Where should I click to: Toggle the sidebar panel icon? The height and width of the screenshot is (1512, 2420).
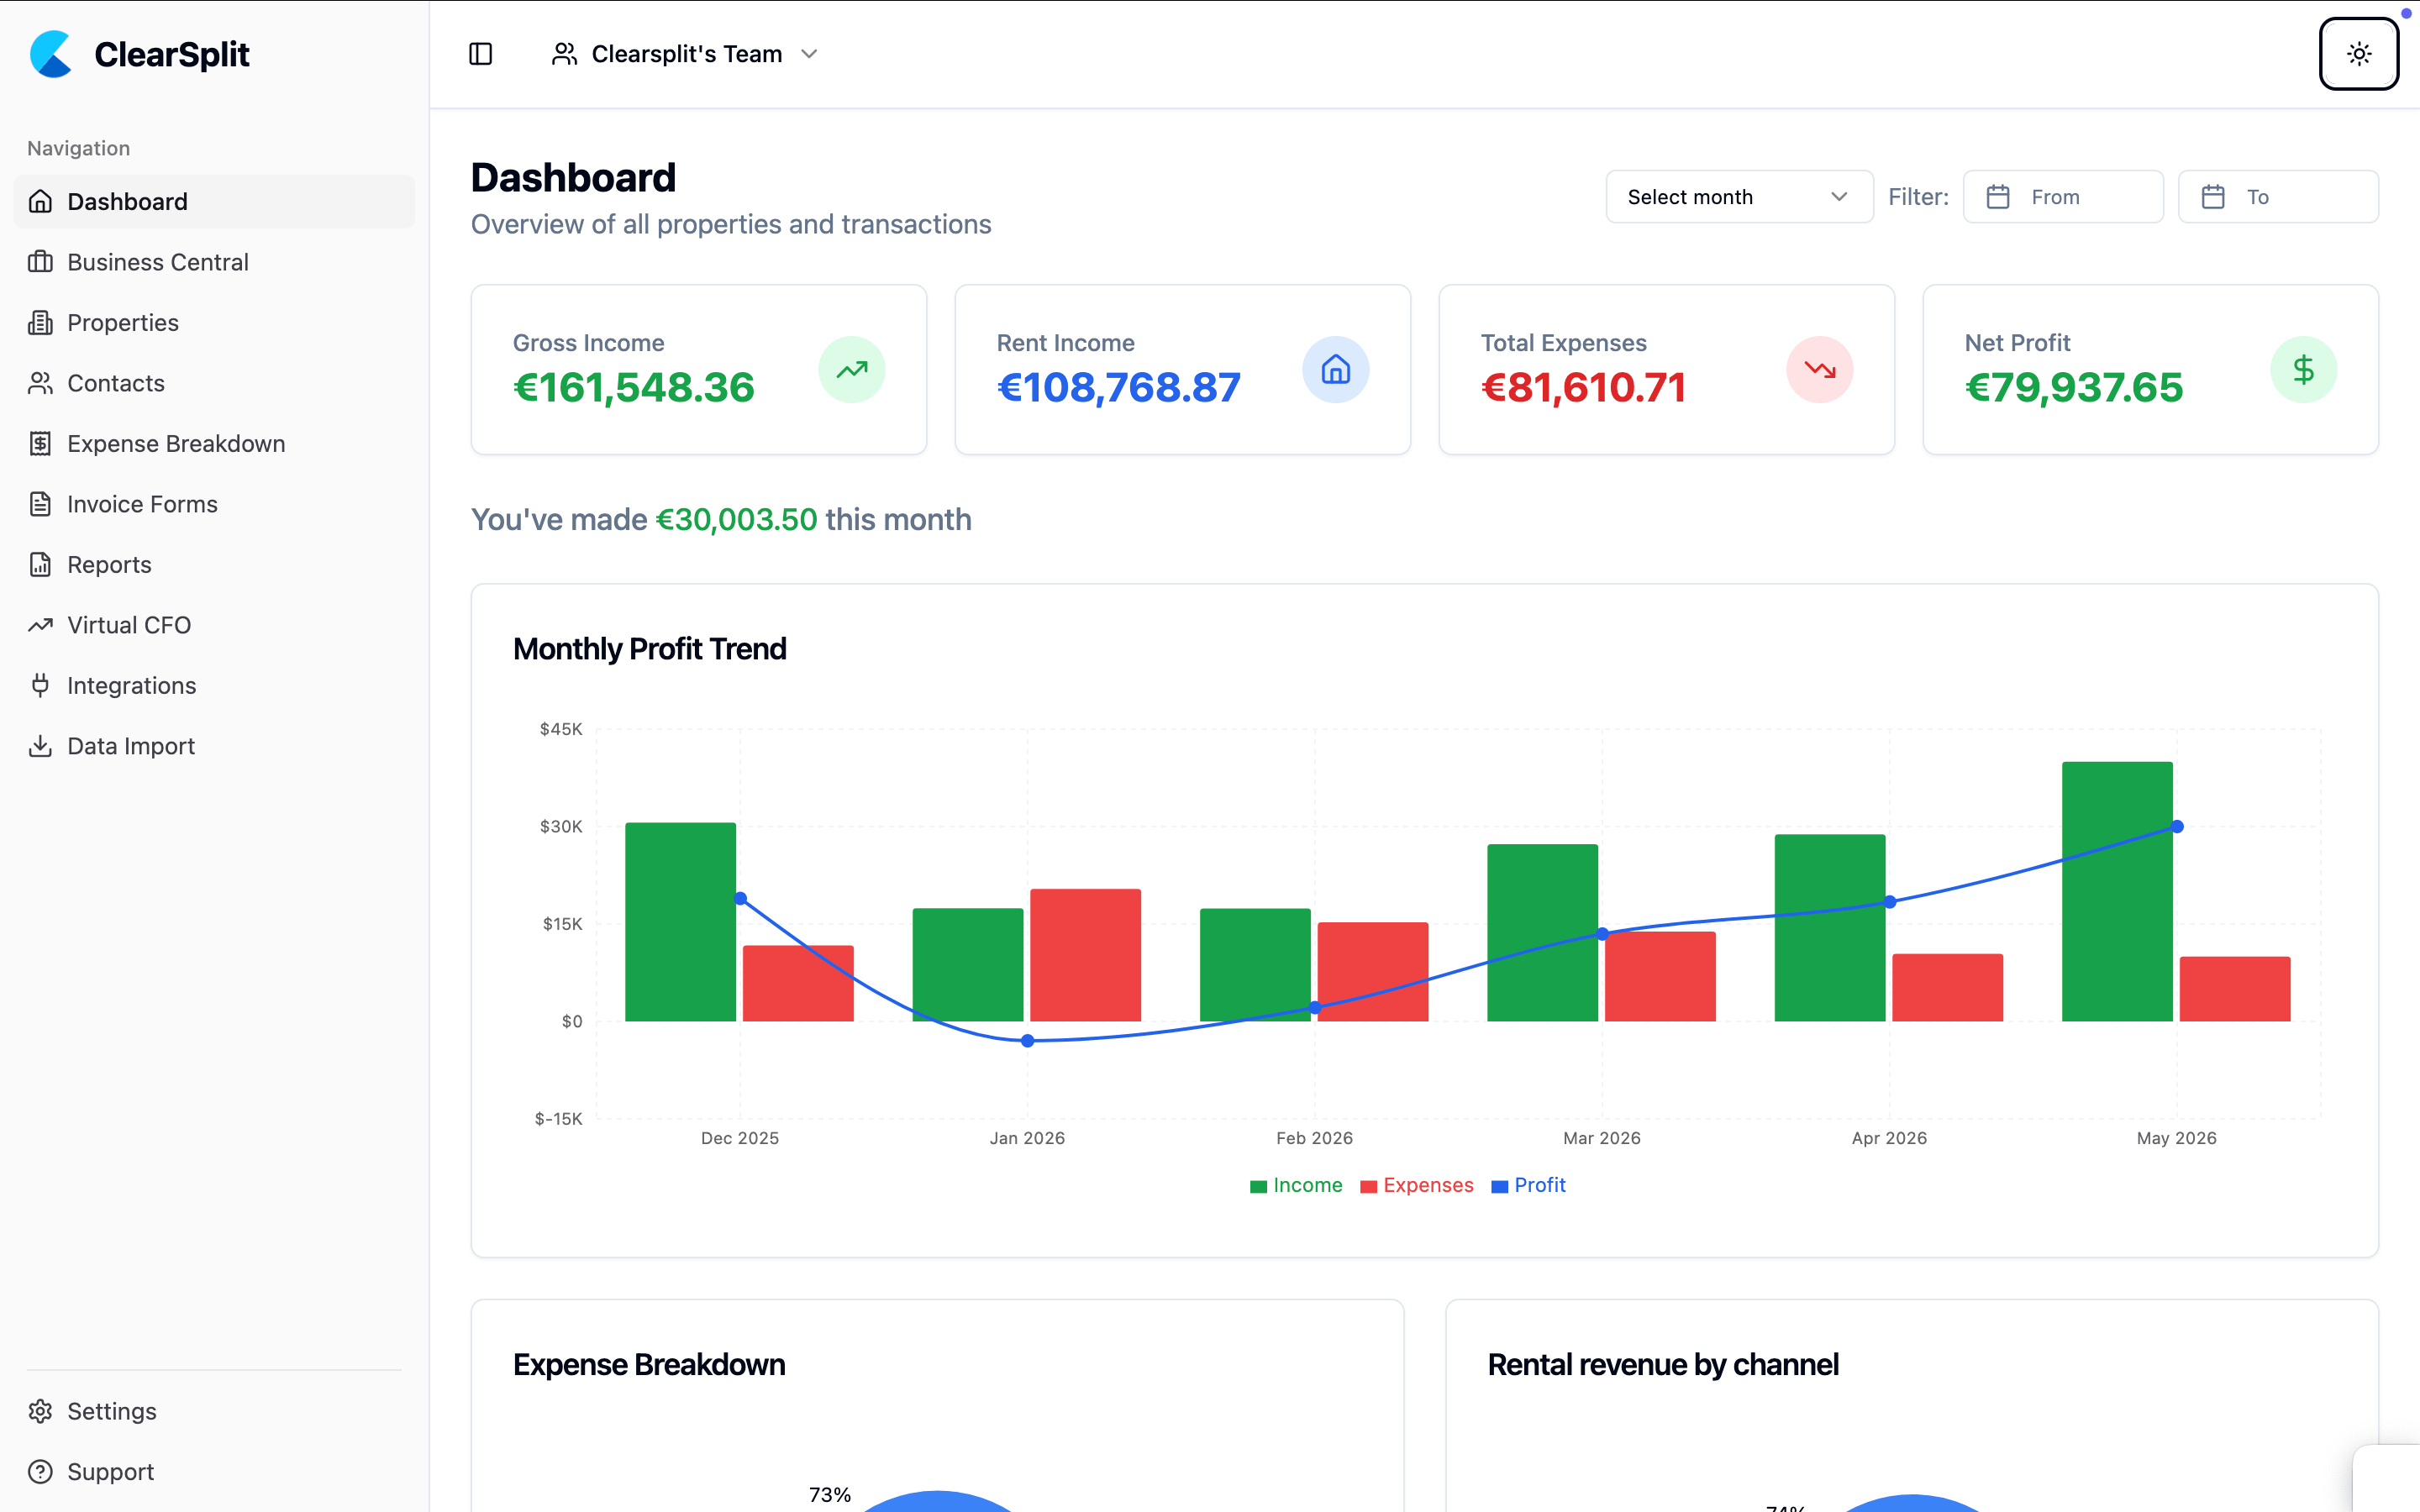(481, 54)
